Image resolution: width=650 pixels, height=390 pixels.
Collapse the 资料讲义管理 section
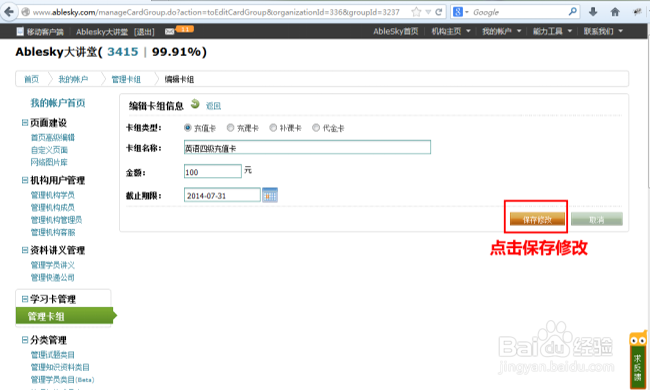point(25,250)
